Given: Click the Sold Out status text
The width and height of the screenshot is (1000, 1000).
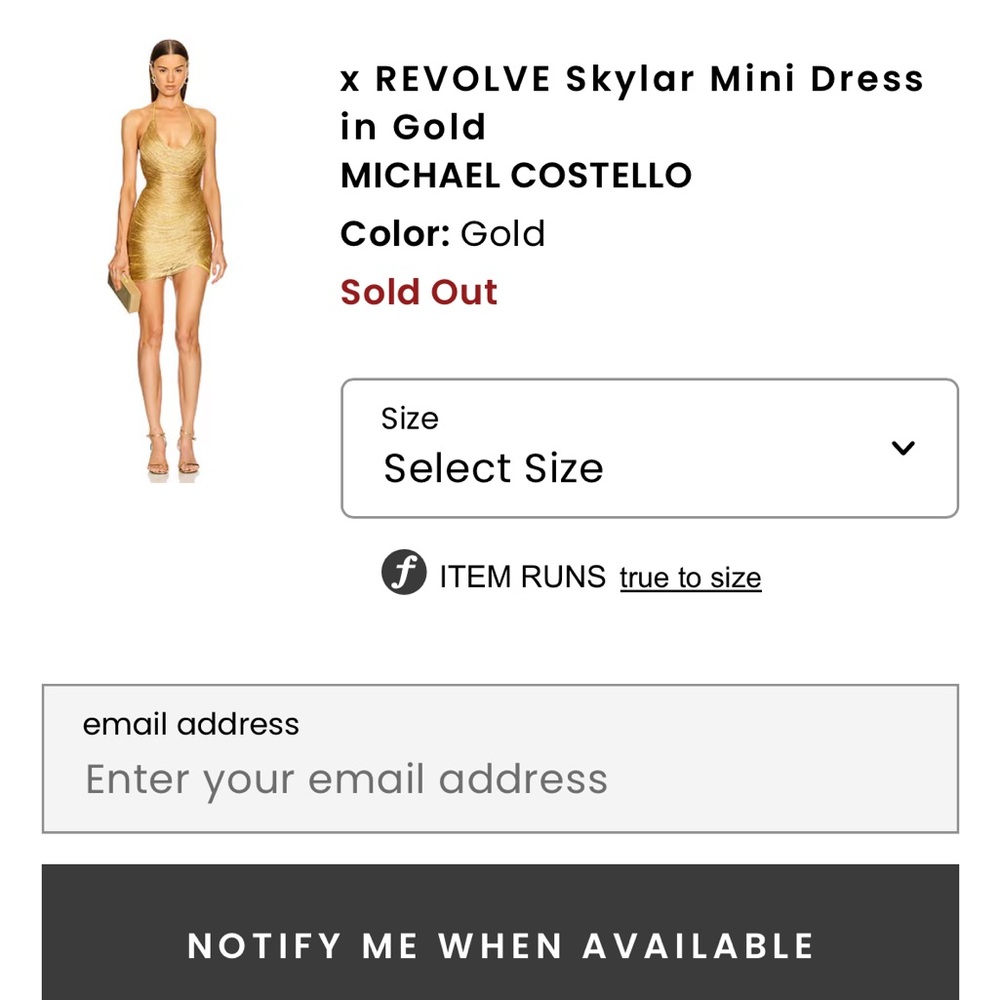Looking at the screenshot, I should tap(419, 292).
